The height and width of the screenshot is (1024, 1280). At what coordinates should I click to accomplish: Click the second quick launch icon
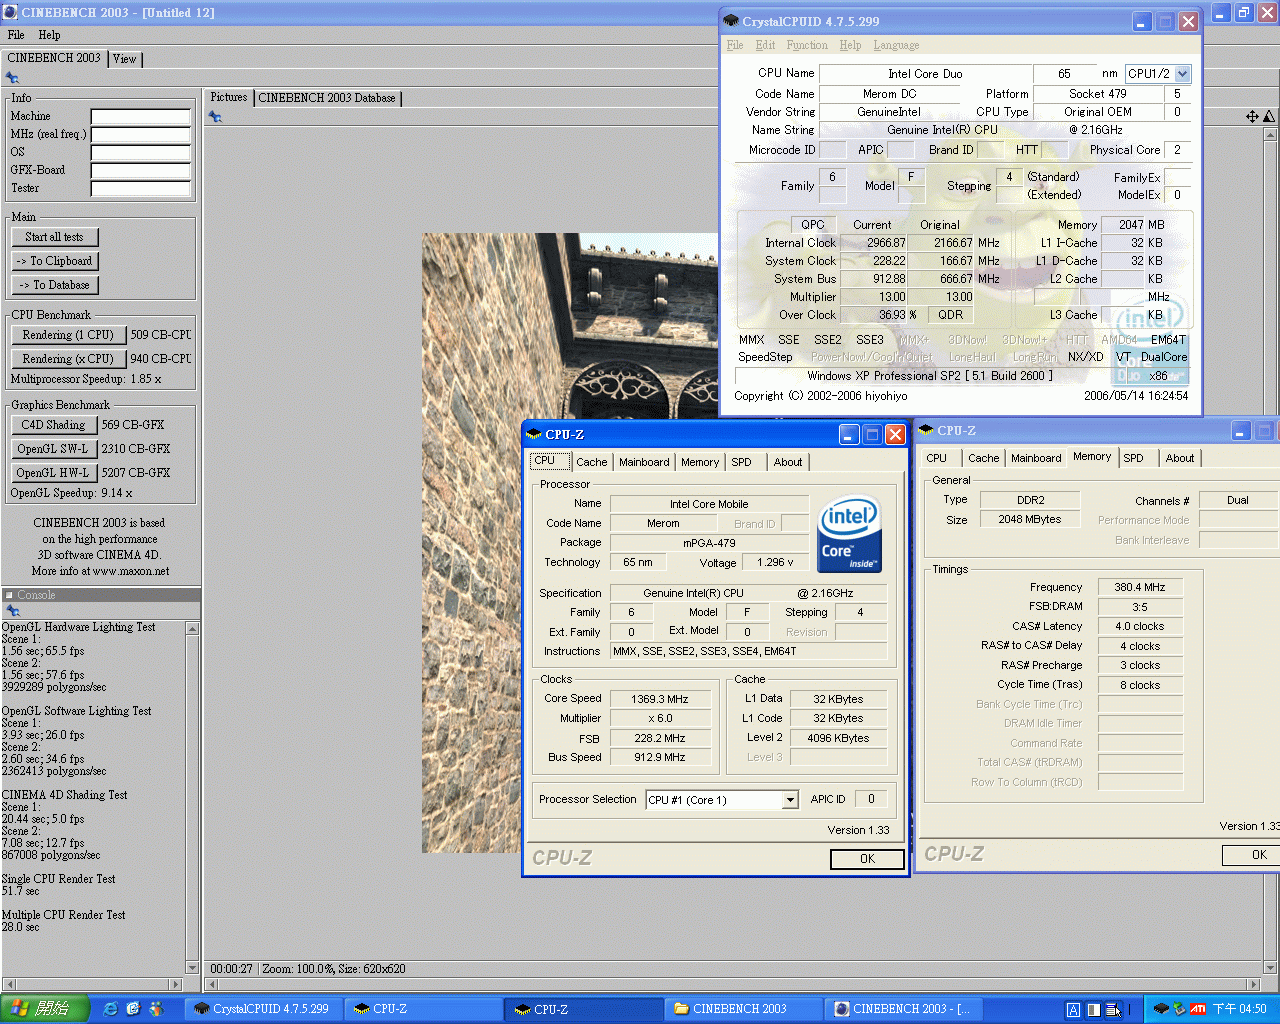point(133,1009)
